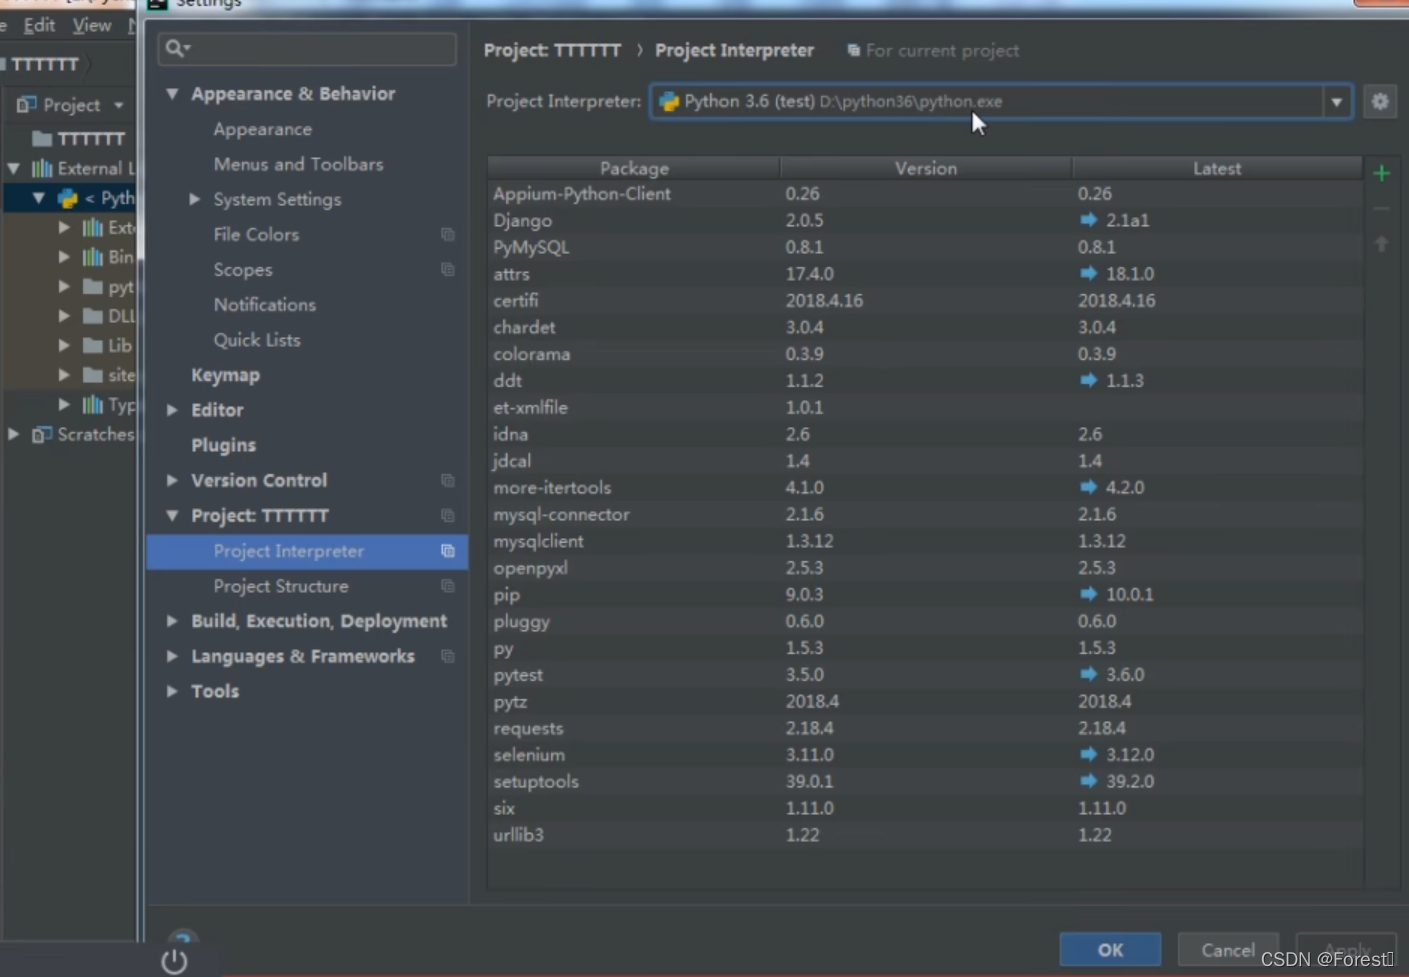Expand the Tools section
The height and width of the screenshot is (977, 1409).
(172, 691)
